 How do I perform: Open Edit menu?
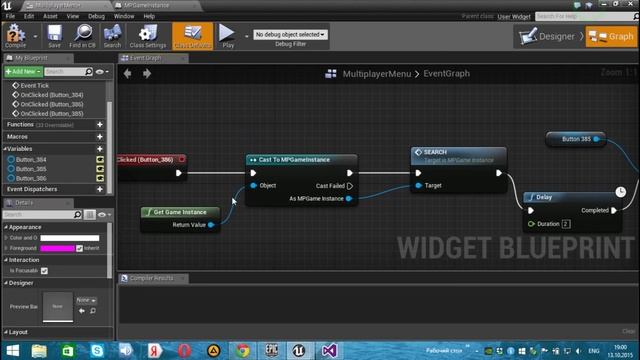[x=29, y=16]
